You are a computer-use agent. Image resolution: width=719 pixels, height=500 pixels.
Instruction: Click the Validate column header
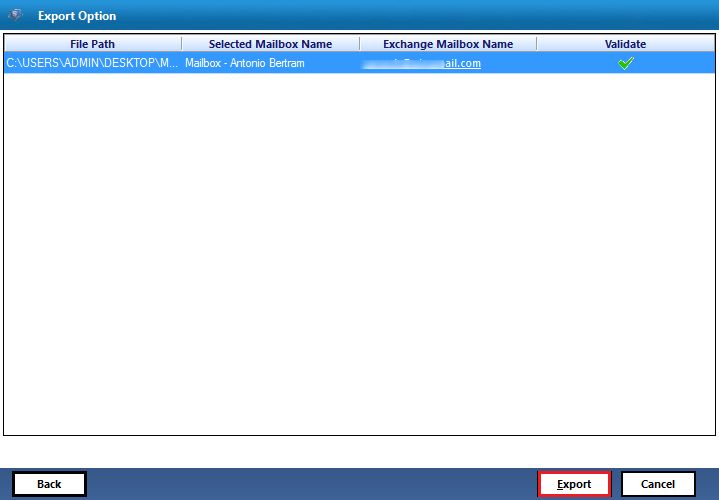tap(625, 44)
